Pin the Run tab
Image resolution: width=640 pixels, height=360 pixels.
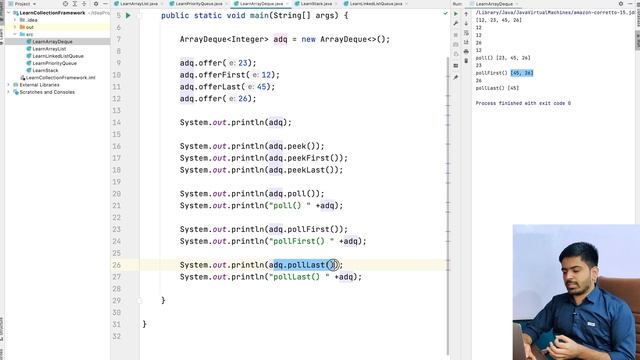point(456,77)
